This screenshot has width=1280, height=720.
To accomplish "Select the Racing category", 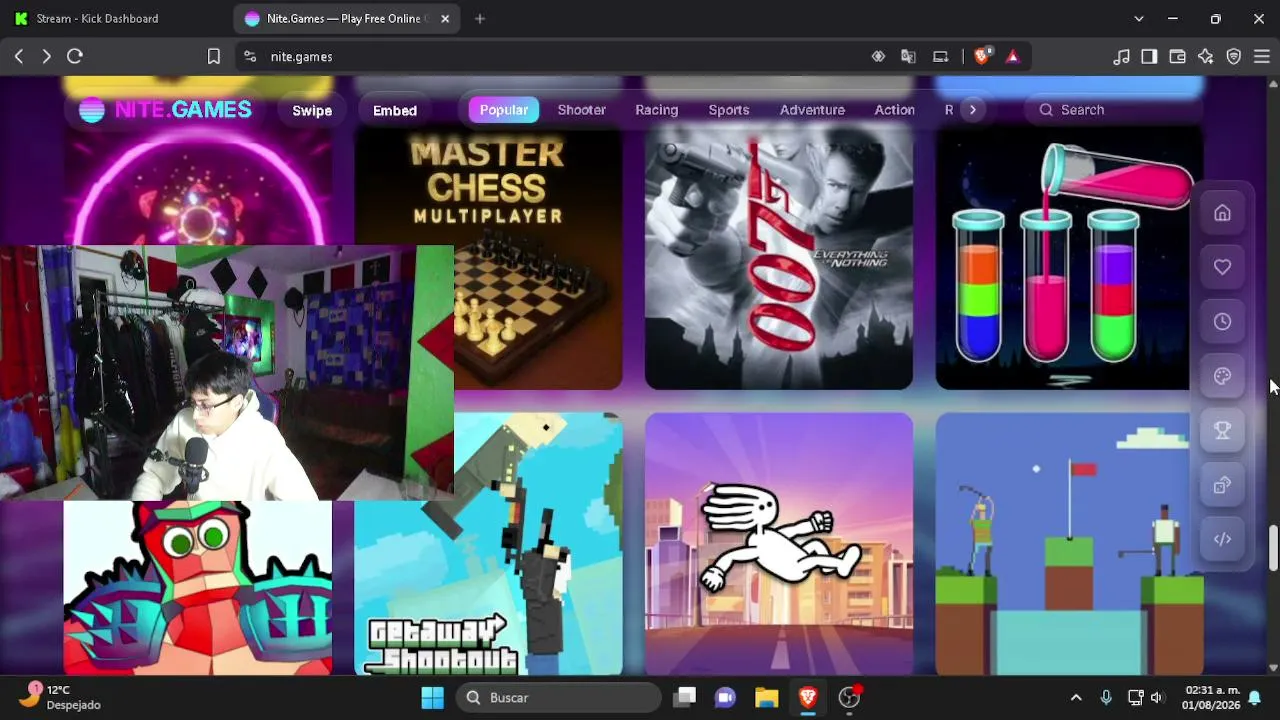I will point(657,110).
